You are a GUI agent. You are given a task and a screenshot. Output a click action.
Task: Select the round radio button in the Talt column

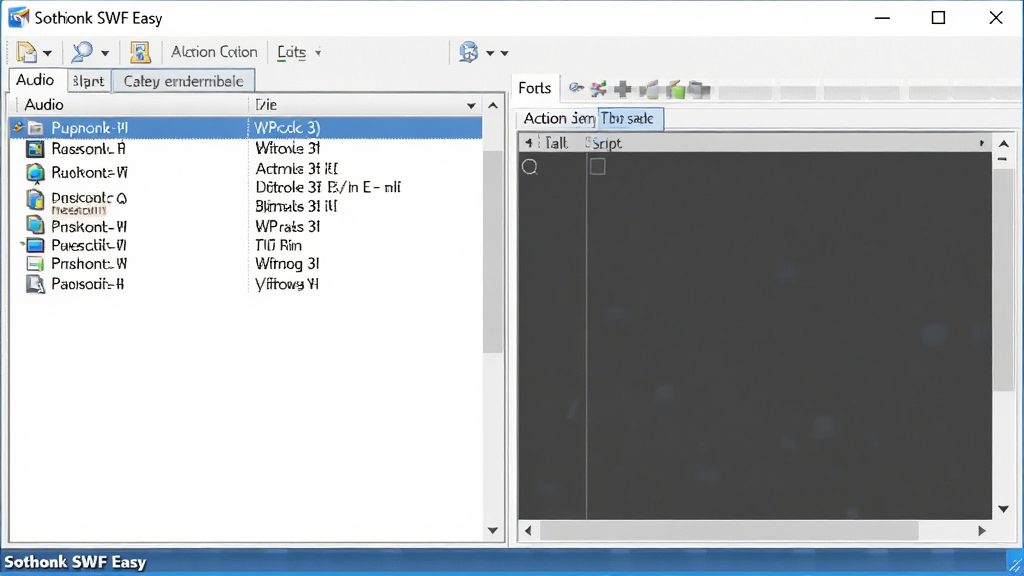530,167
